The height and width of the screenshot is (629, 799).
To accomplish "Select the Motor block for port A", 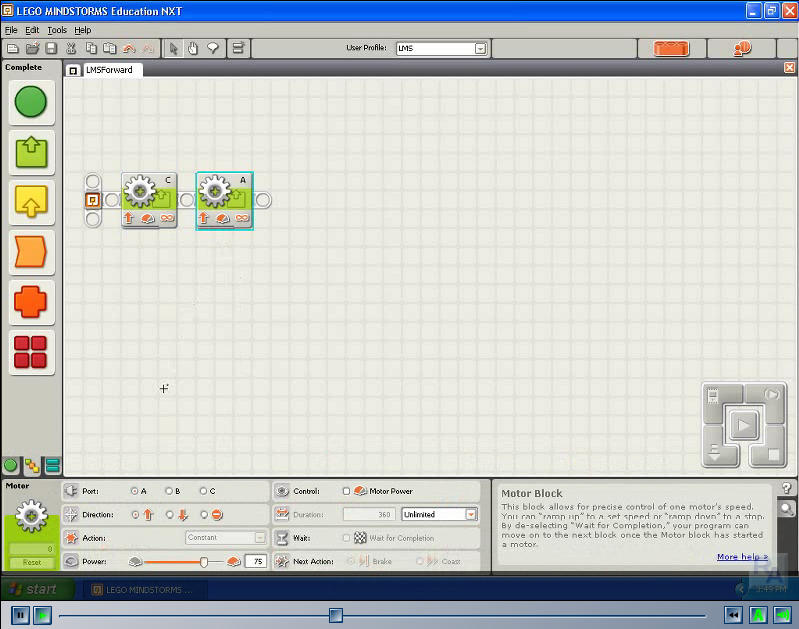I will coord(225,201).
